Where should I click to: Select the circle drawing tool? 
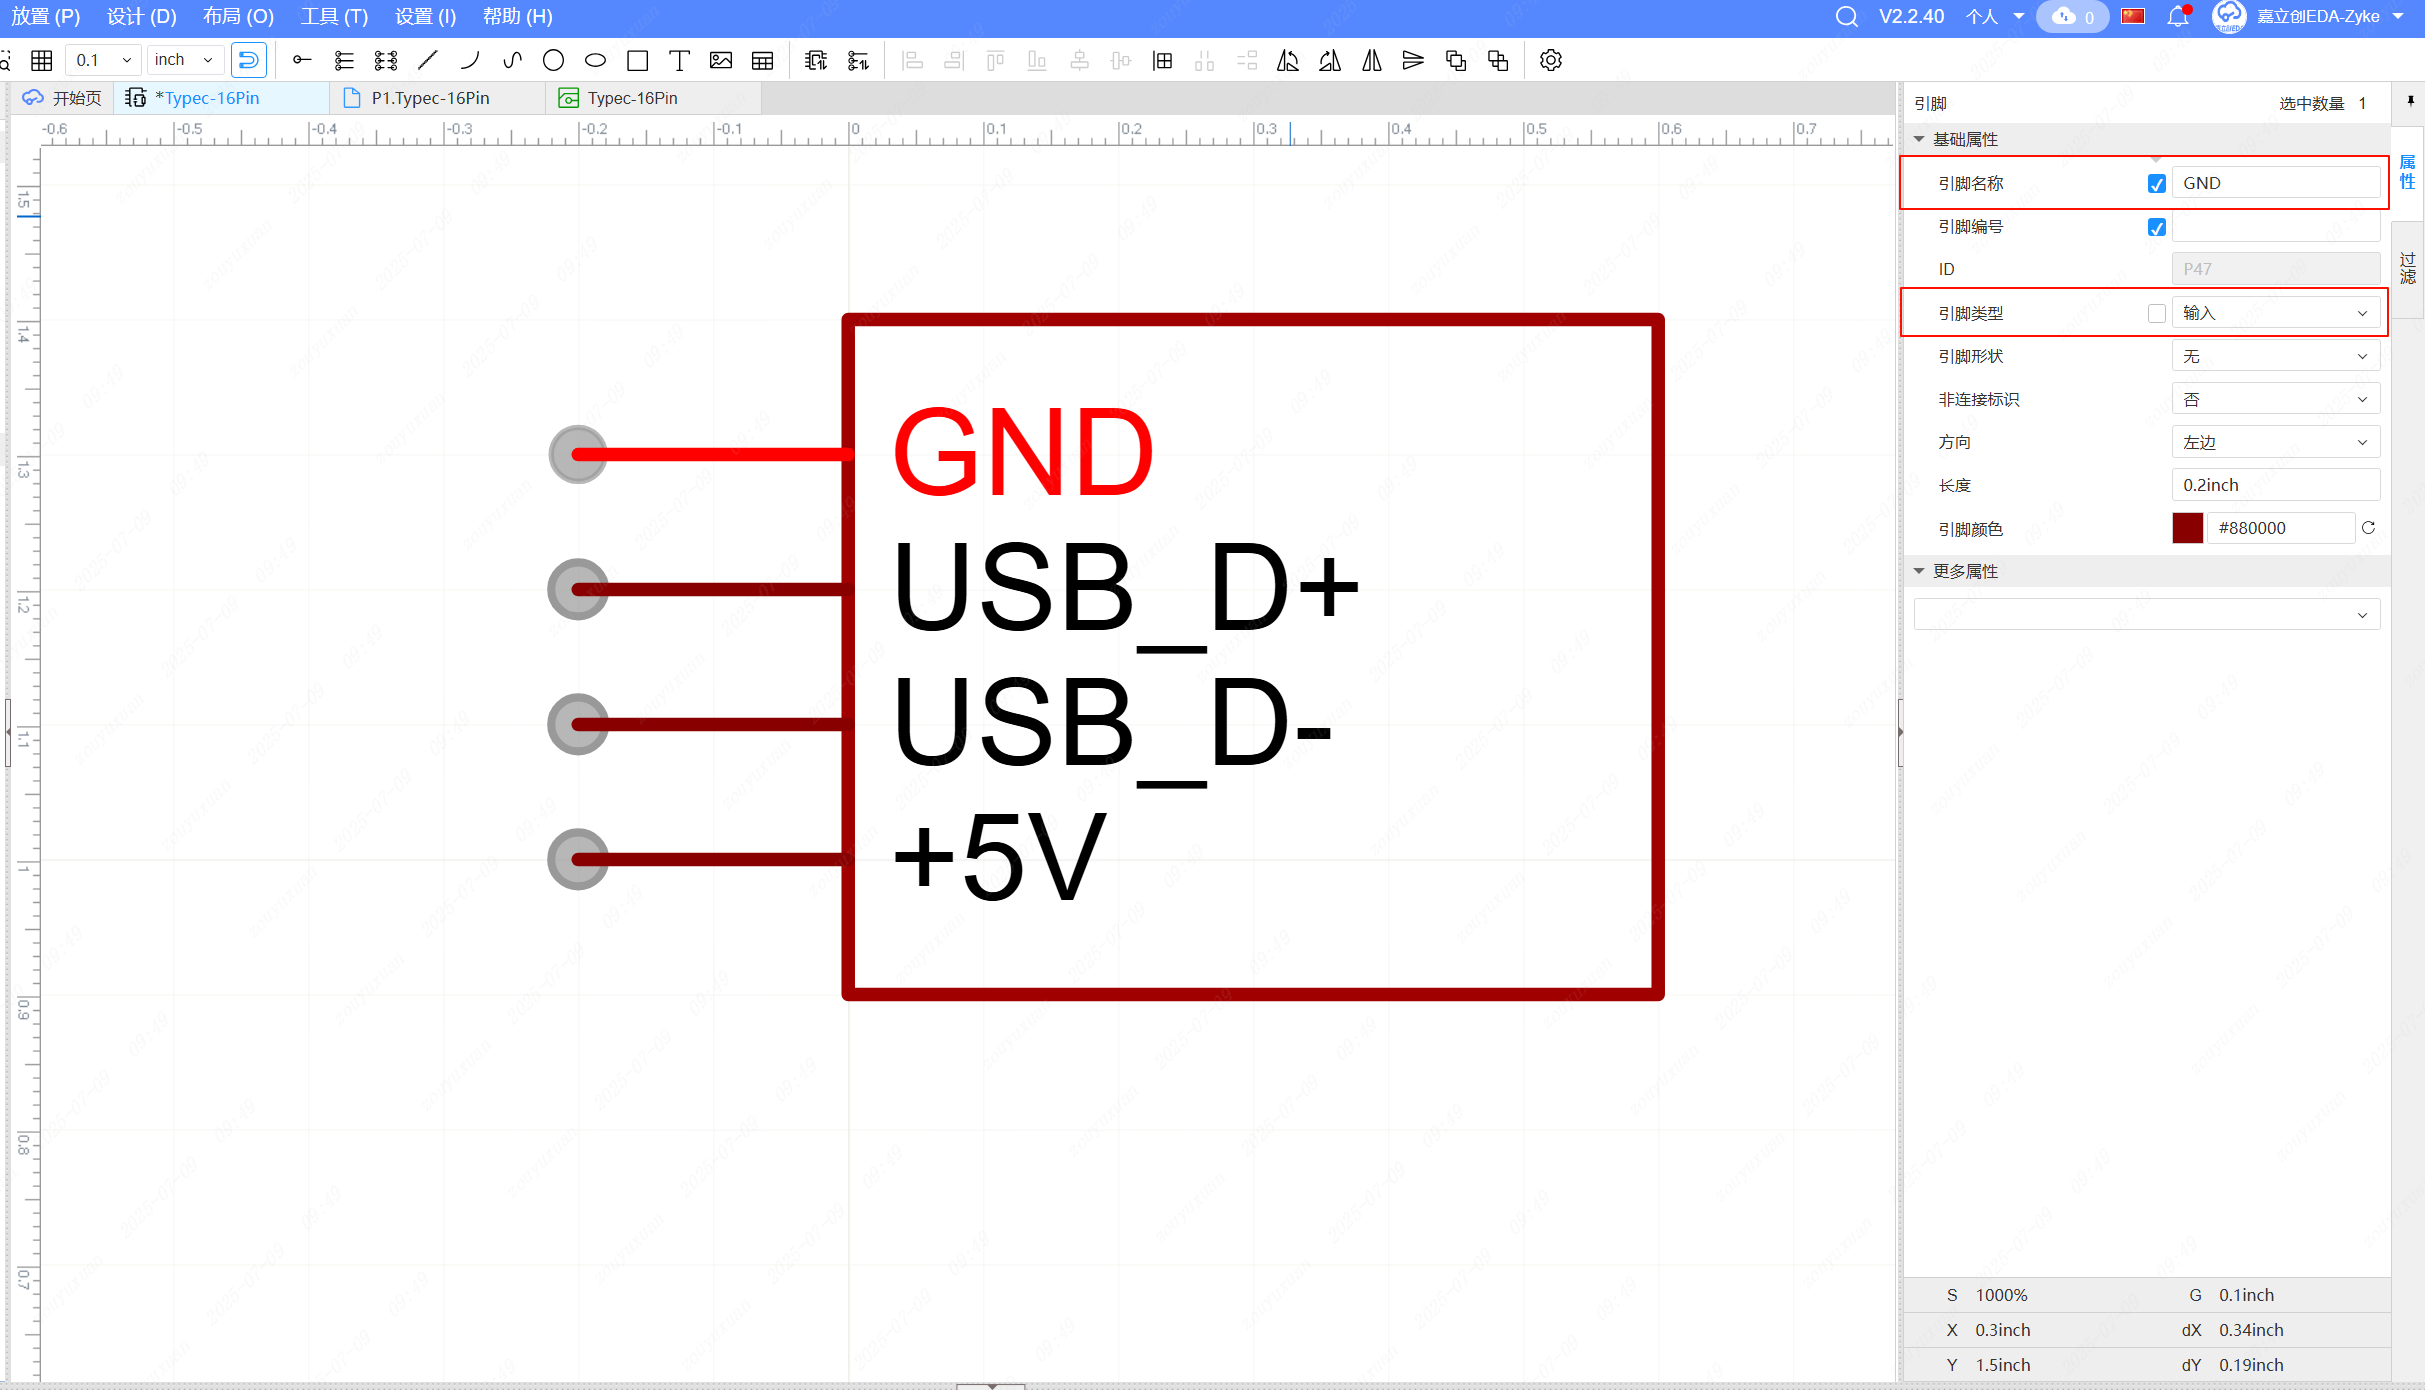point(553,61)
